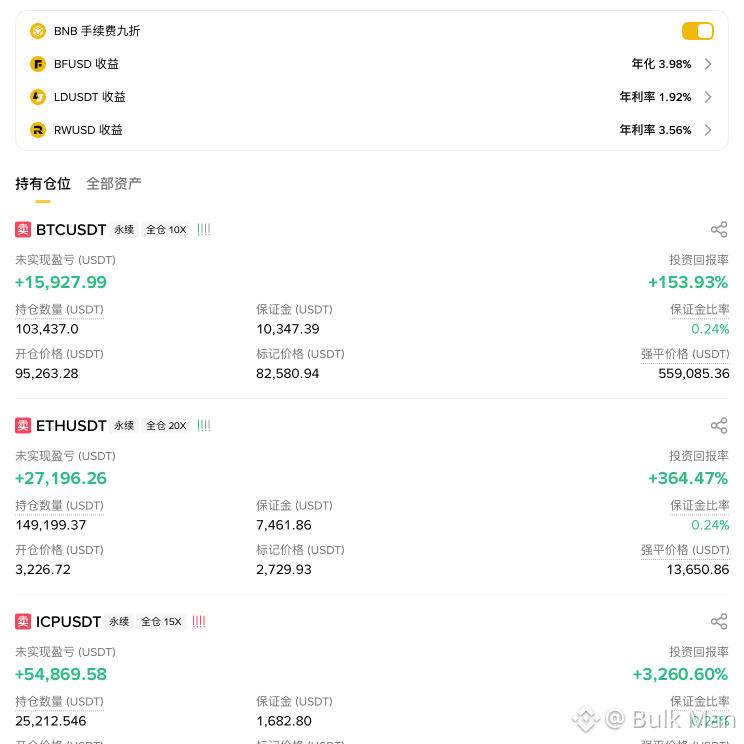
Task: Click ETHUSDT unrealized PnL +27,196.26
Action: point(61,478)
